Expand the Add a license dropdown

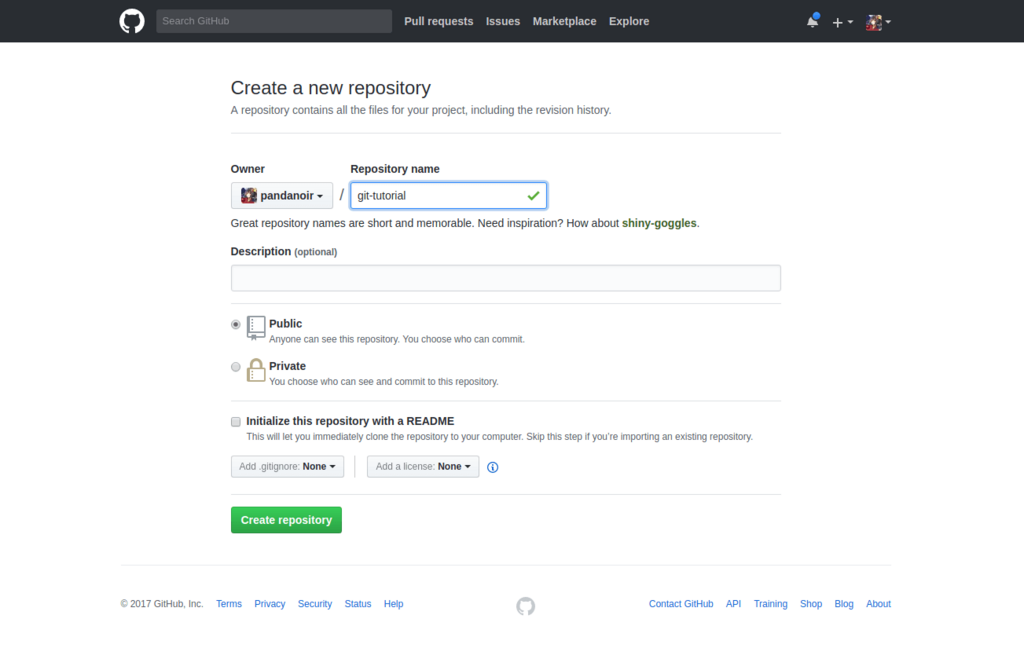423,466
